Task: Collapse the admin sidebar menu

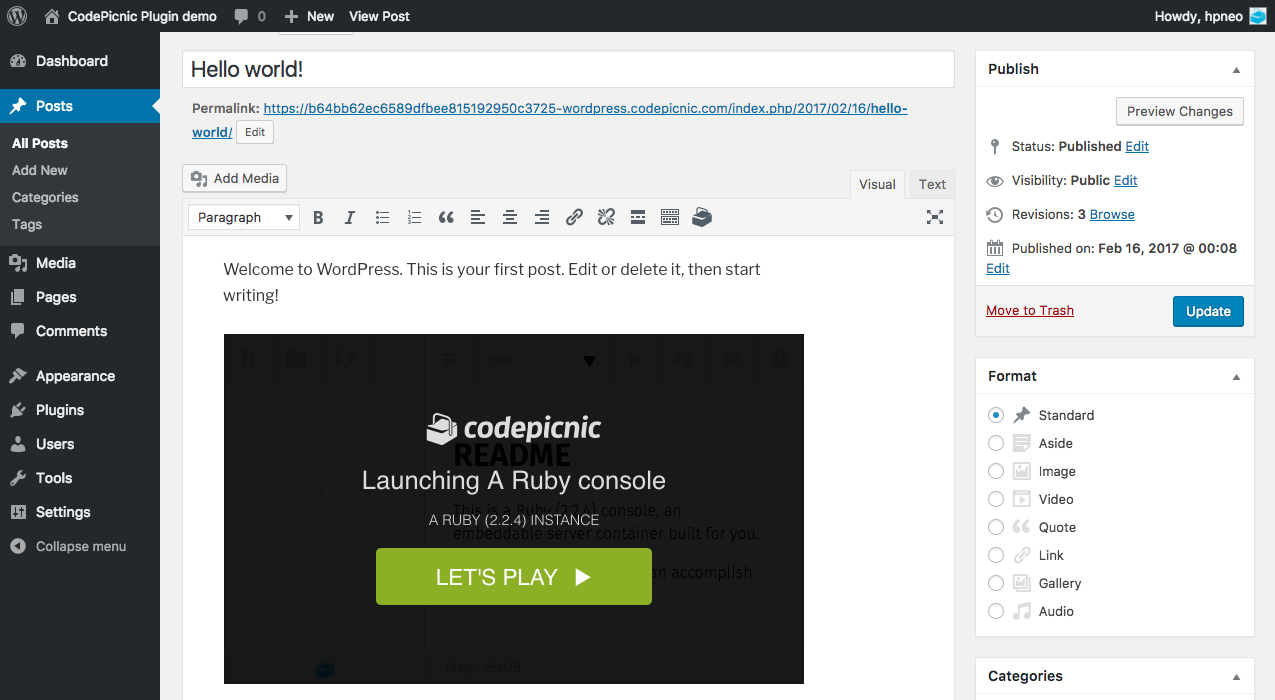Action: click(x=80, y=546)
